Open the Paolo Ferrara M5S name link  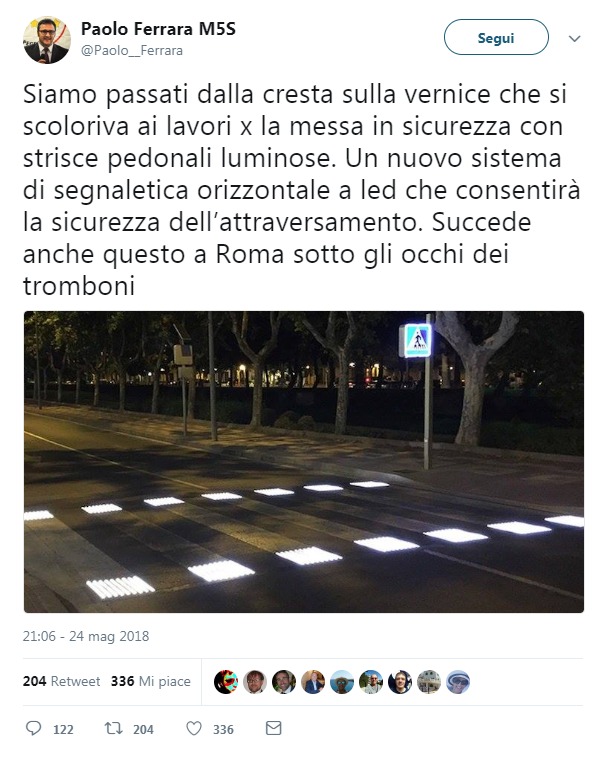click(158, 29)
